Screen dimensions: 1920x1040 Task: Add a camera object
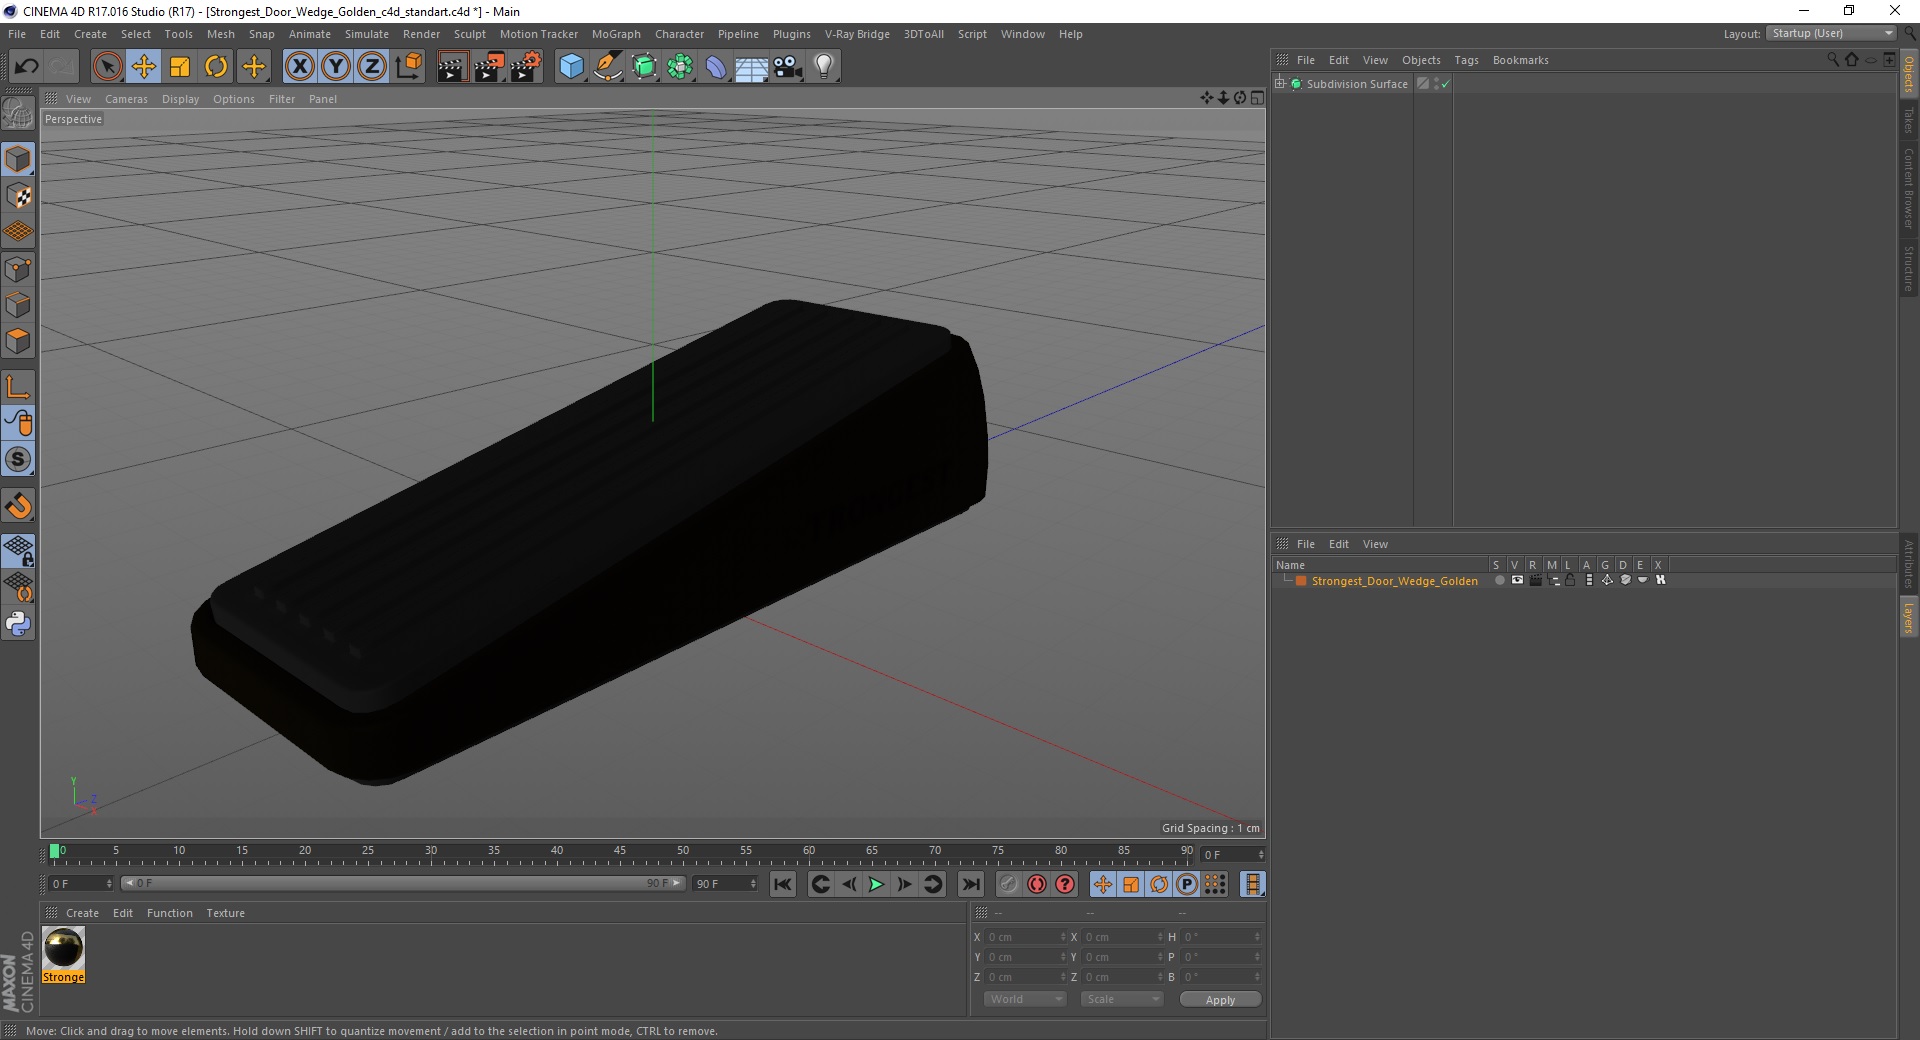click(x=788, y=66)
